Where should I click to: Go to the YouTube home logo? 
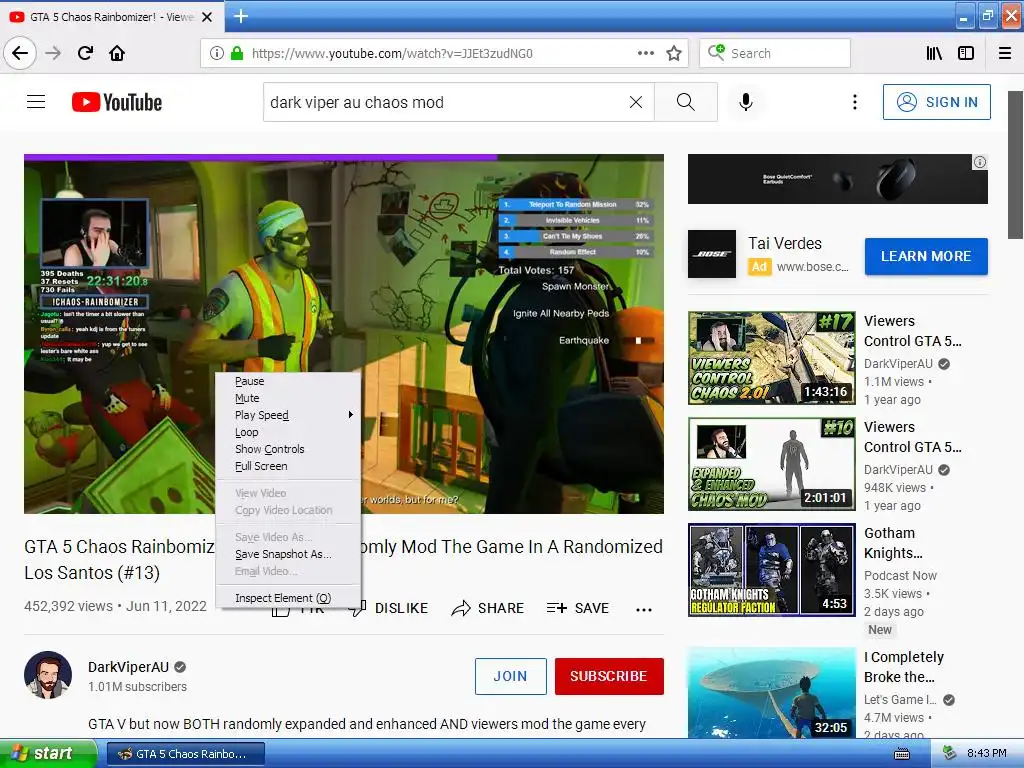click(x=117, y=102)
